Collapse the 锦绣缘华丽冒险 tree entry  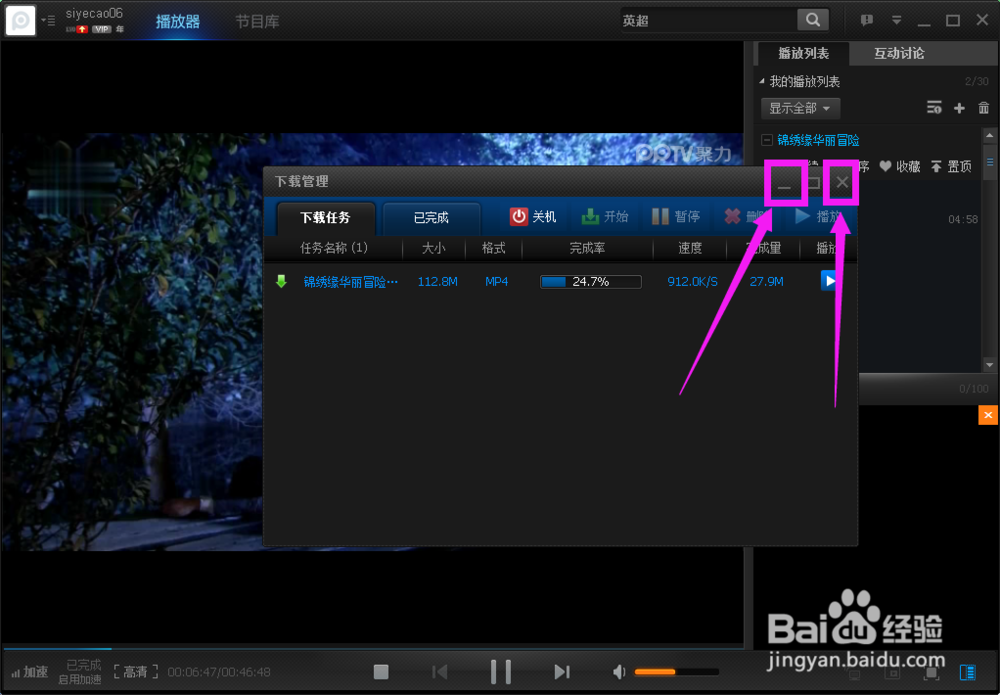(x=767, y=140)
